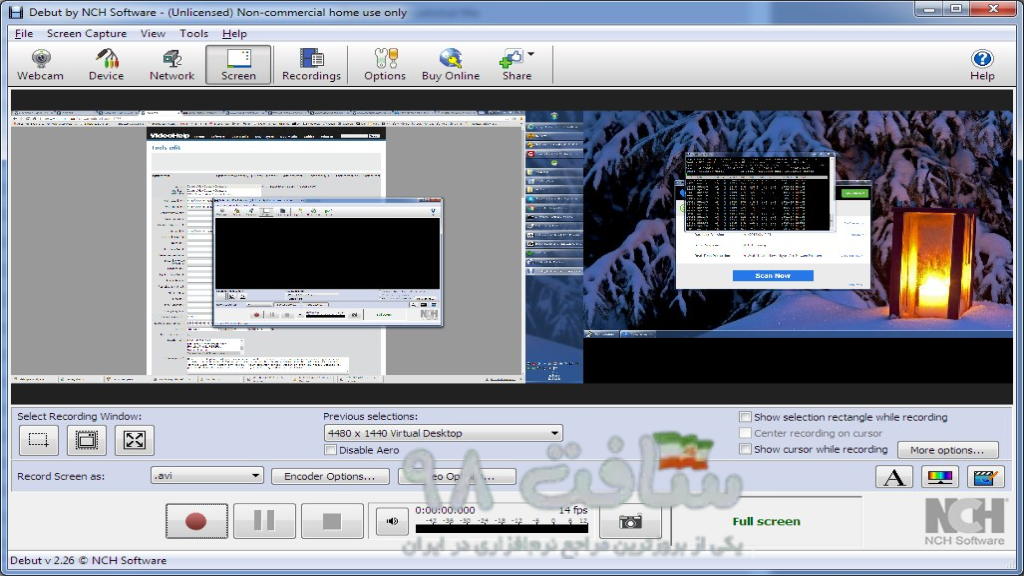Image resolution: width=1024 pixels, height=576 pixels.
Task: Stop the recording
Action: point(332,520)
